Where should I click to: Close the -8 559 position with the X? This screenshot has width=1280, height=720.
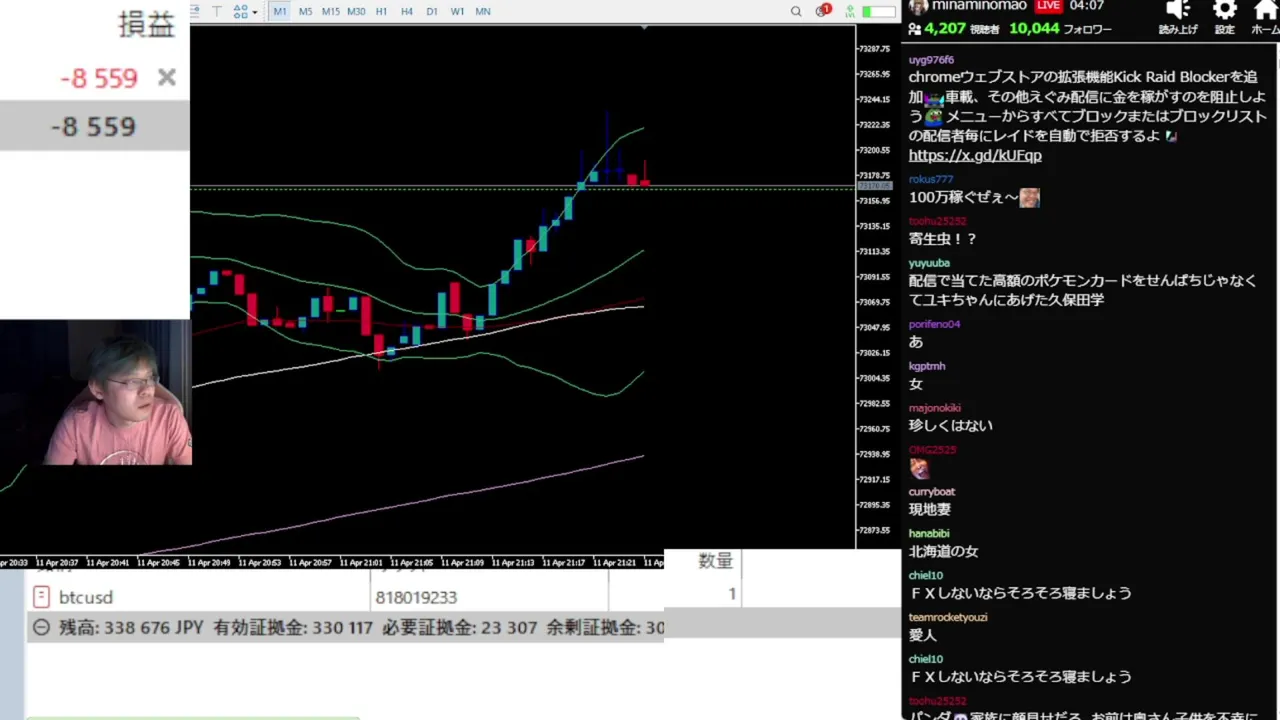(x=167, y=77)
